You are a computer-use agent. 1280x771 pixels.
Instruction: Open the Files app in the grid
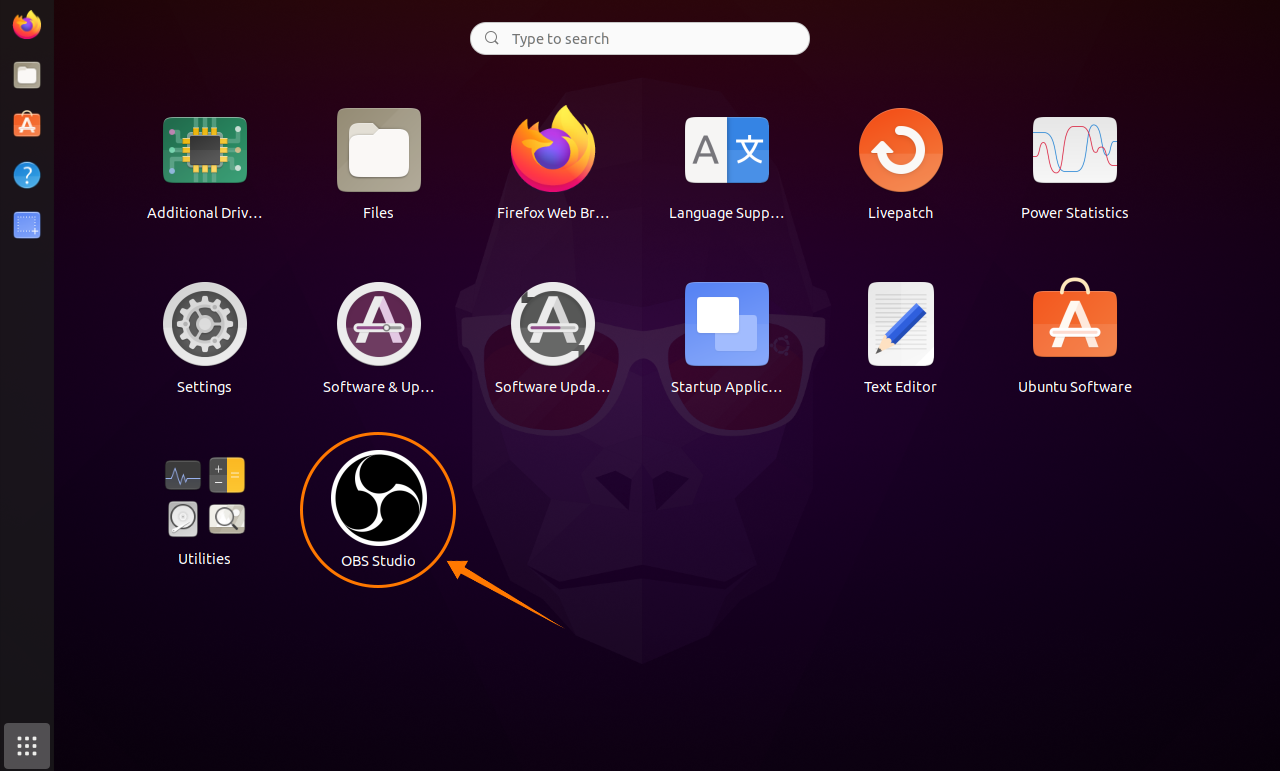point(379,150)
